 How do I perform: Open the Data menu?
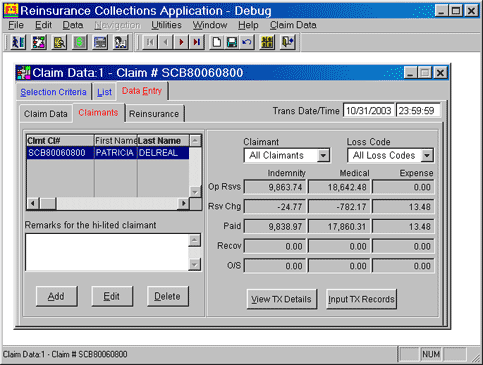pos(73,25)
